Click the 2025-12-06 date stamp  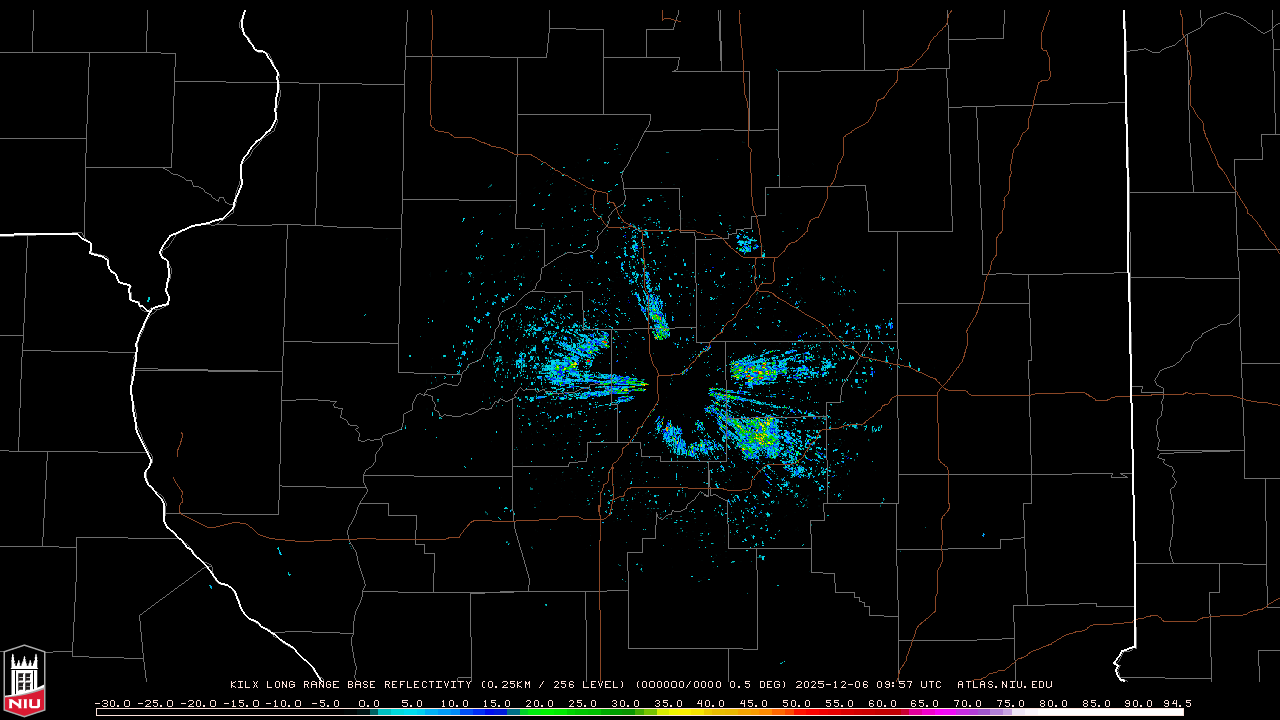pos(832,685)
